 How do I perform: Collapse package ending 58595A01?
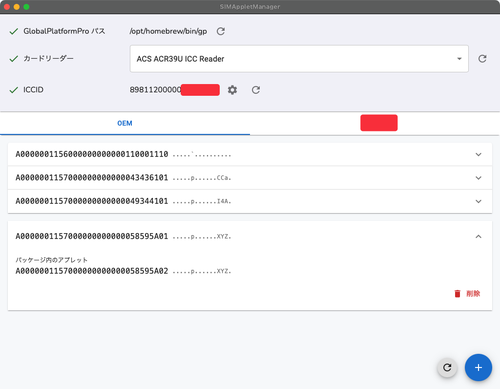pos(250,236)
